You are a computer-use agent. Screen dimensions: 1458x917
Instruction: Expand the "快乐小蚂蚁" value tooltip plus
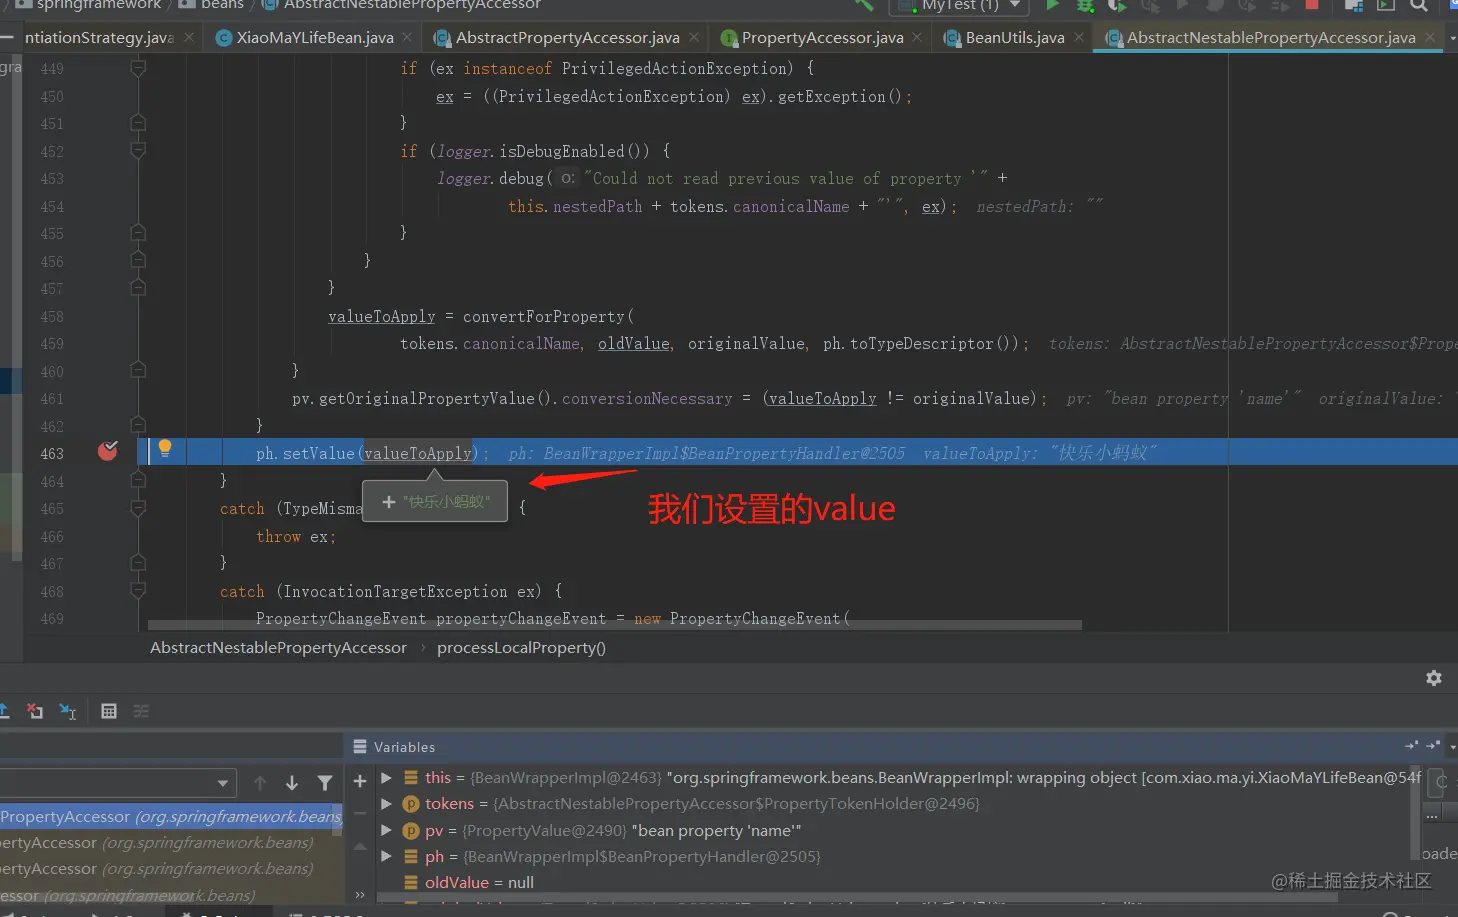click(389, 501)
